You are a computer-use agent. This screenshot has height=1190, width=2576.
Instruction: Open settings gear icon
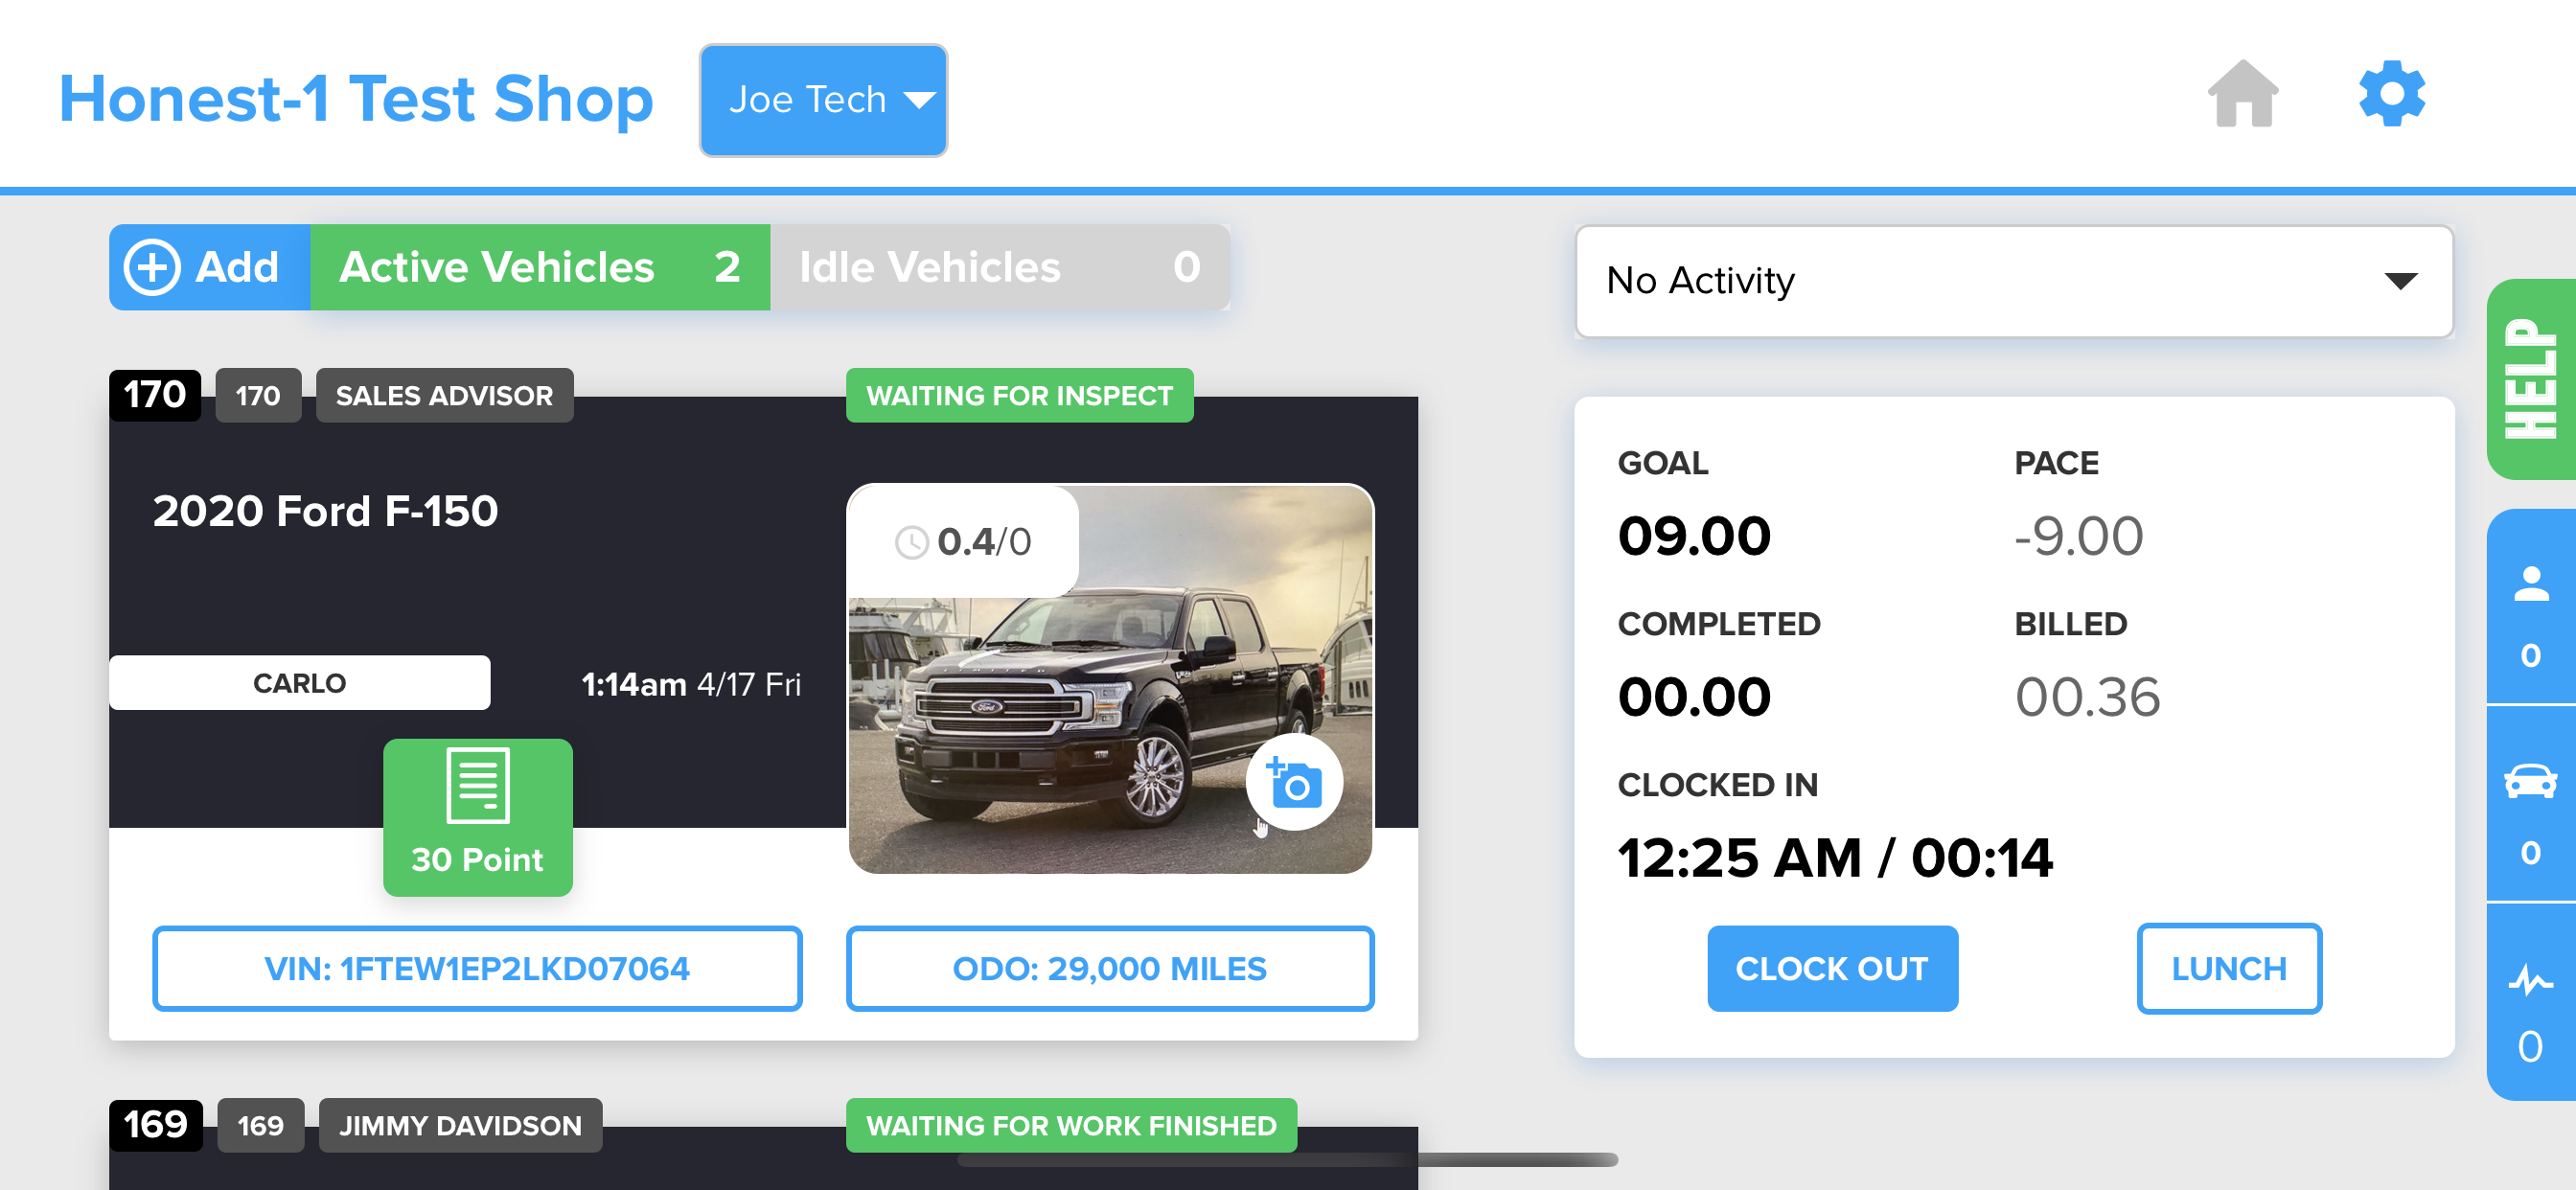pyautogui.click(x=2391, y=94)
